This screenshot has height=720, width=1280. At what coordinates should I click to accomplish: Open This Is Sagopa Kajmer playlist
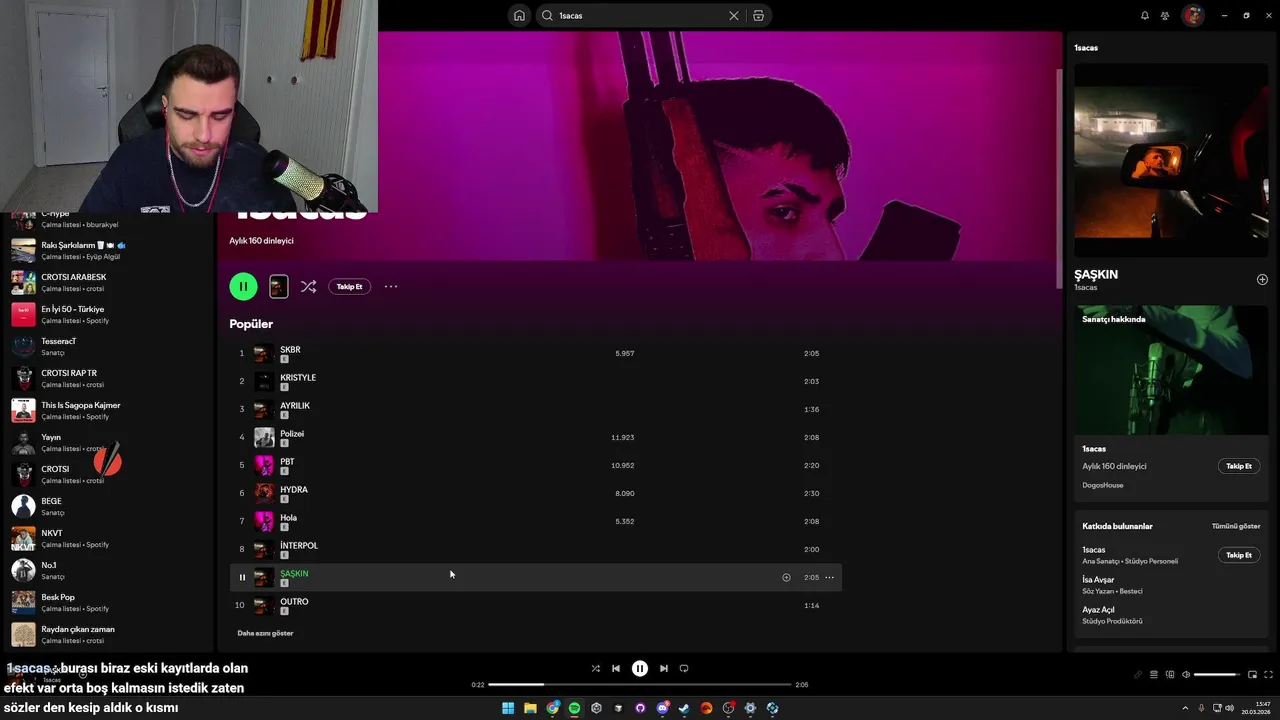coord(108,410)
